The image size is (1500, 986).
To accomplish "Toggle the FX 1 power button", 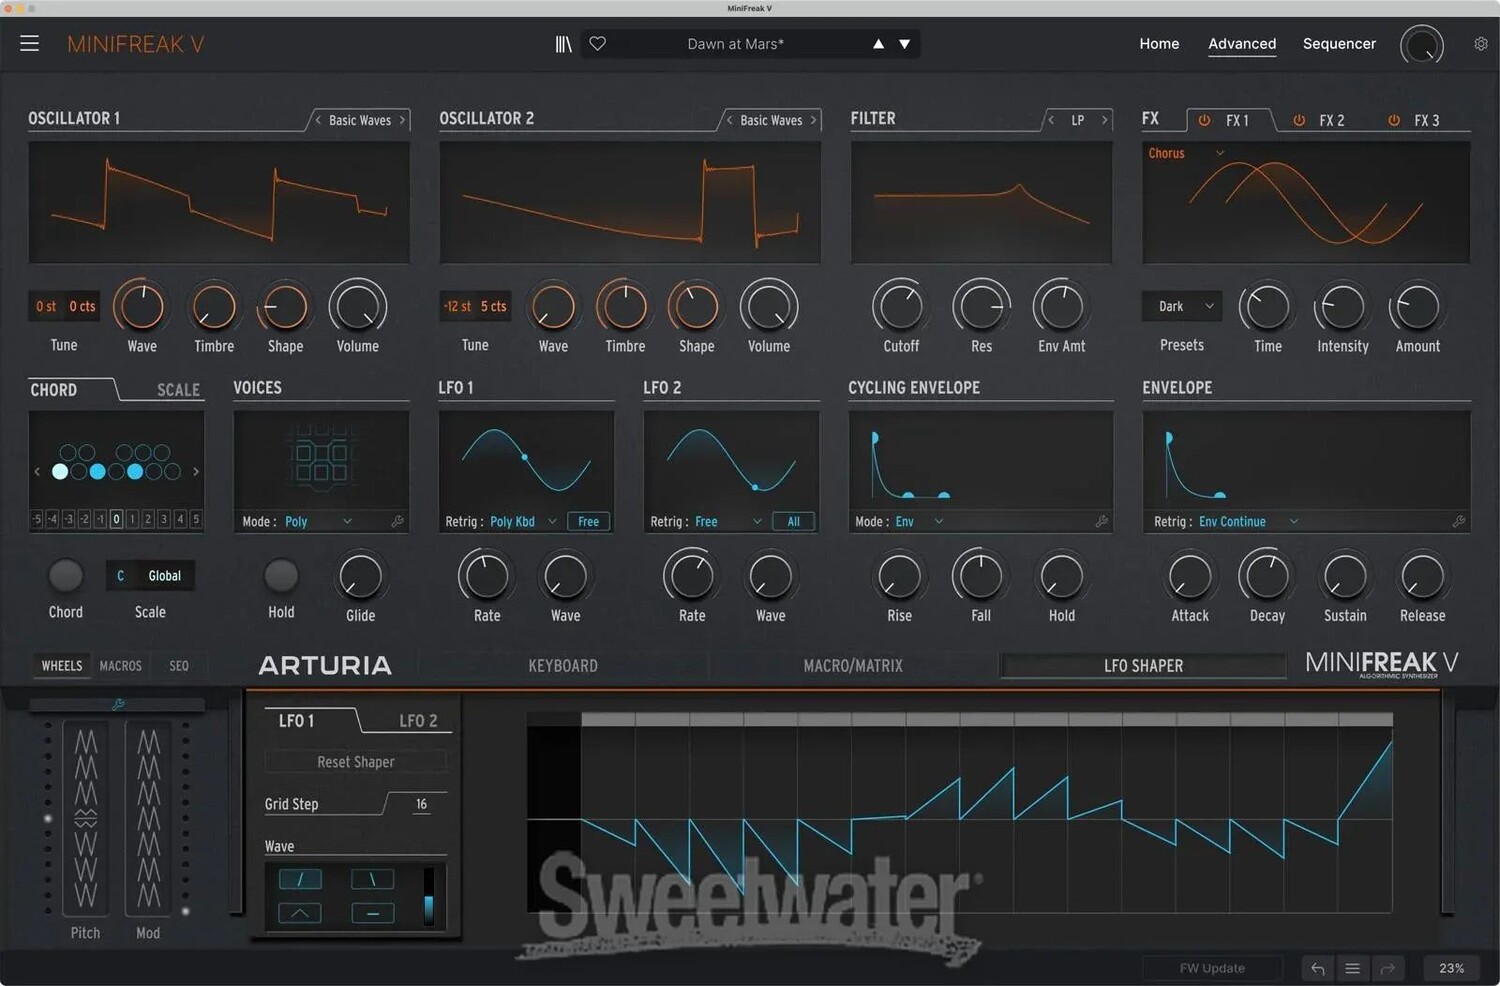I will (1204, 120).
